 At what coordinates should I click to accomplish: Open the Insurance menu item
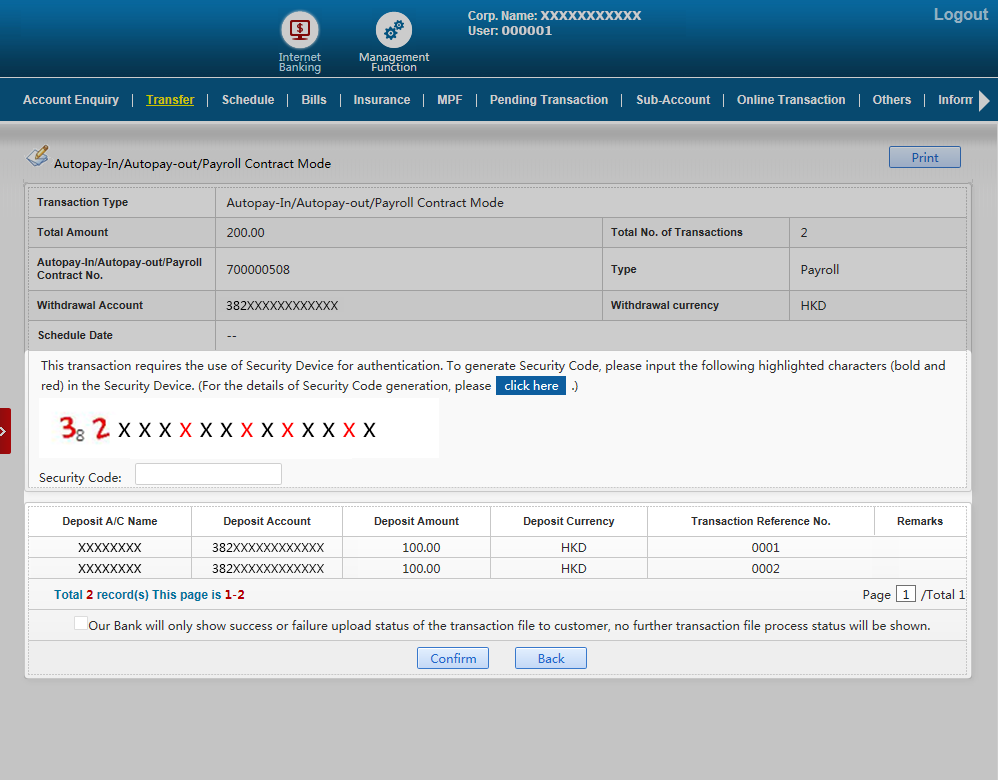(x=382, y=100)
